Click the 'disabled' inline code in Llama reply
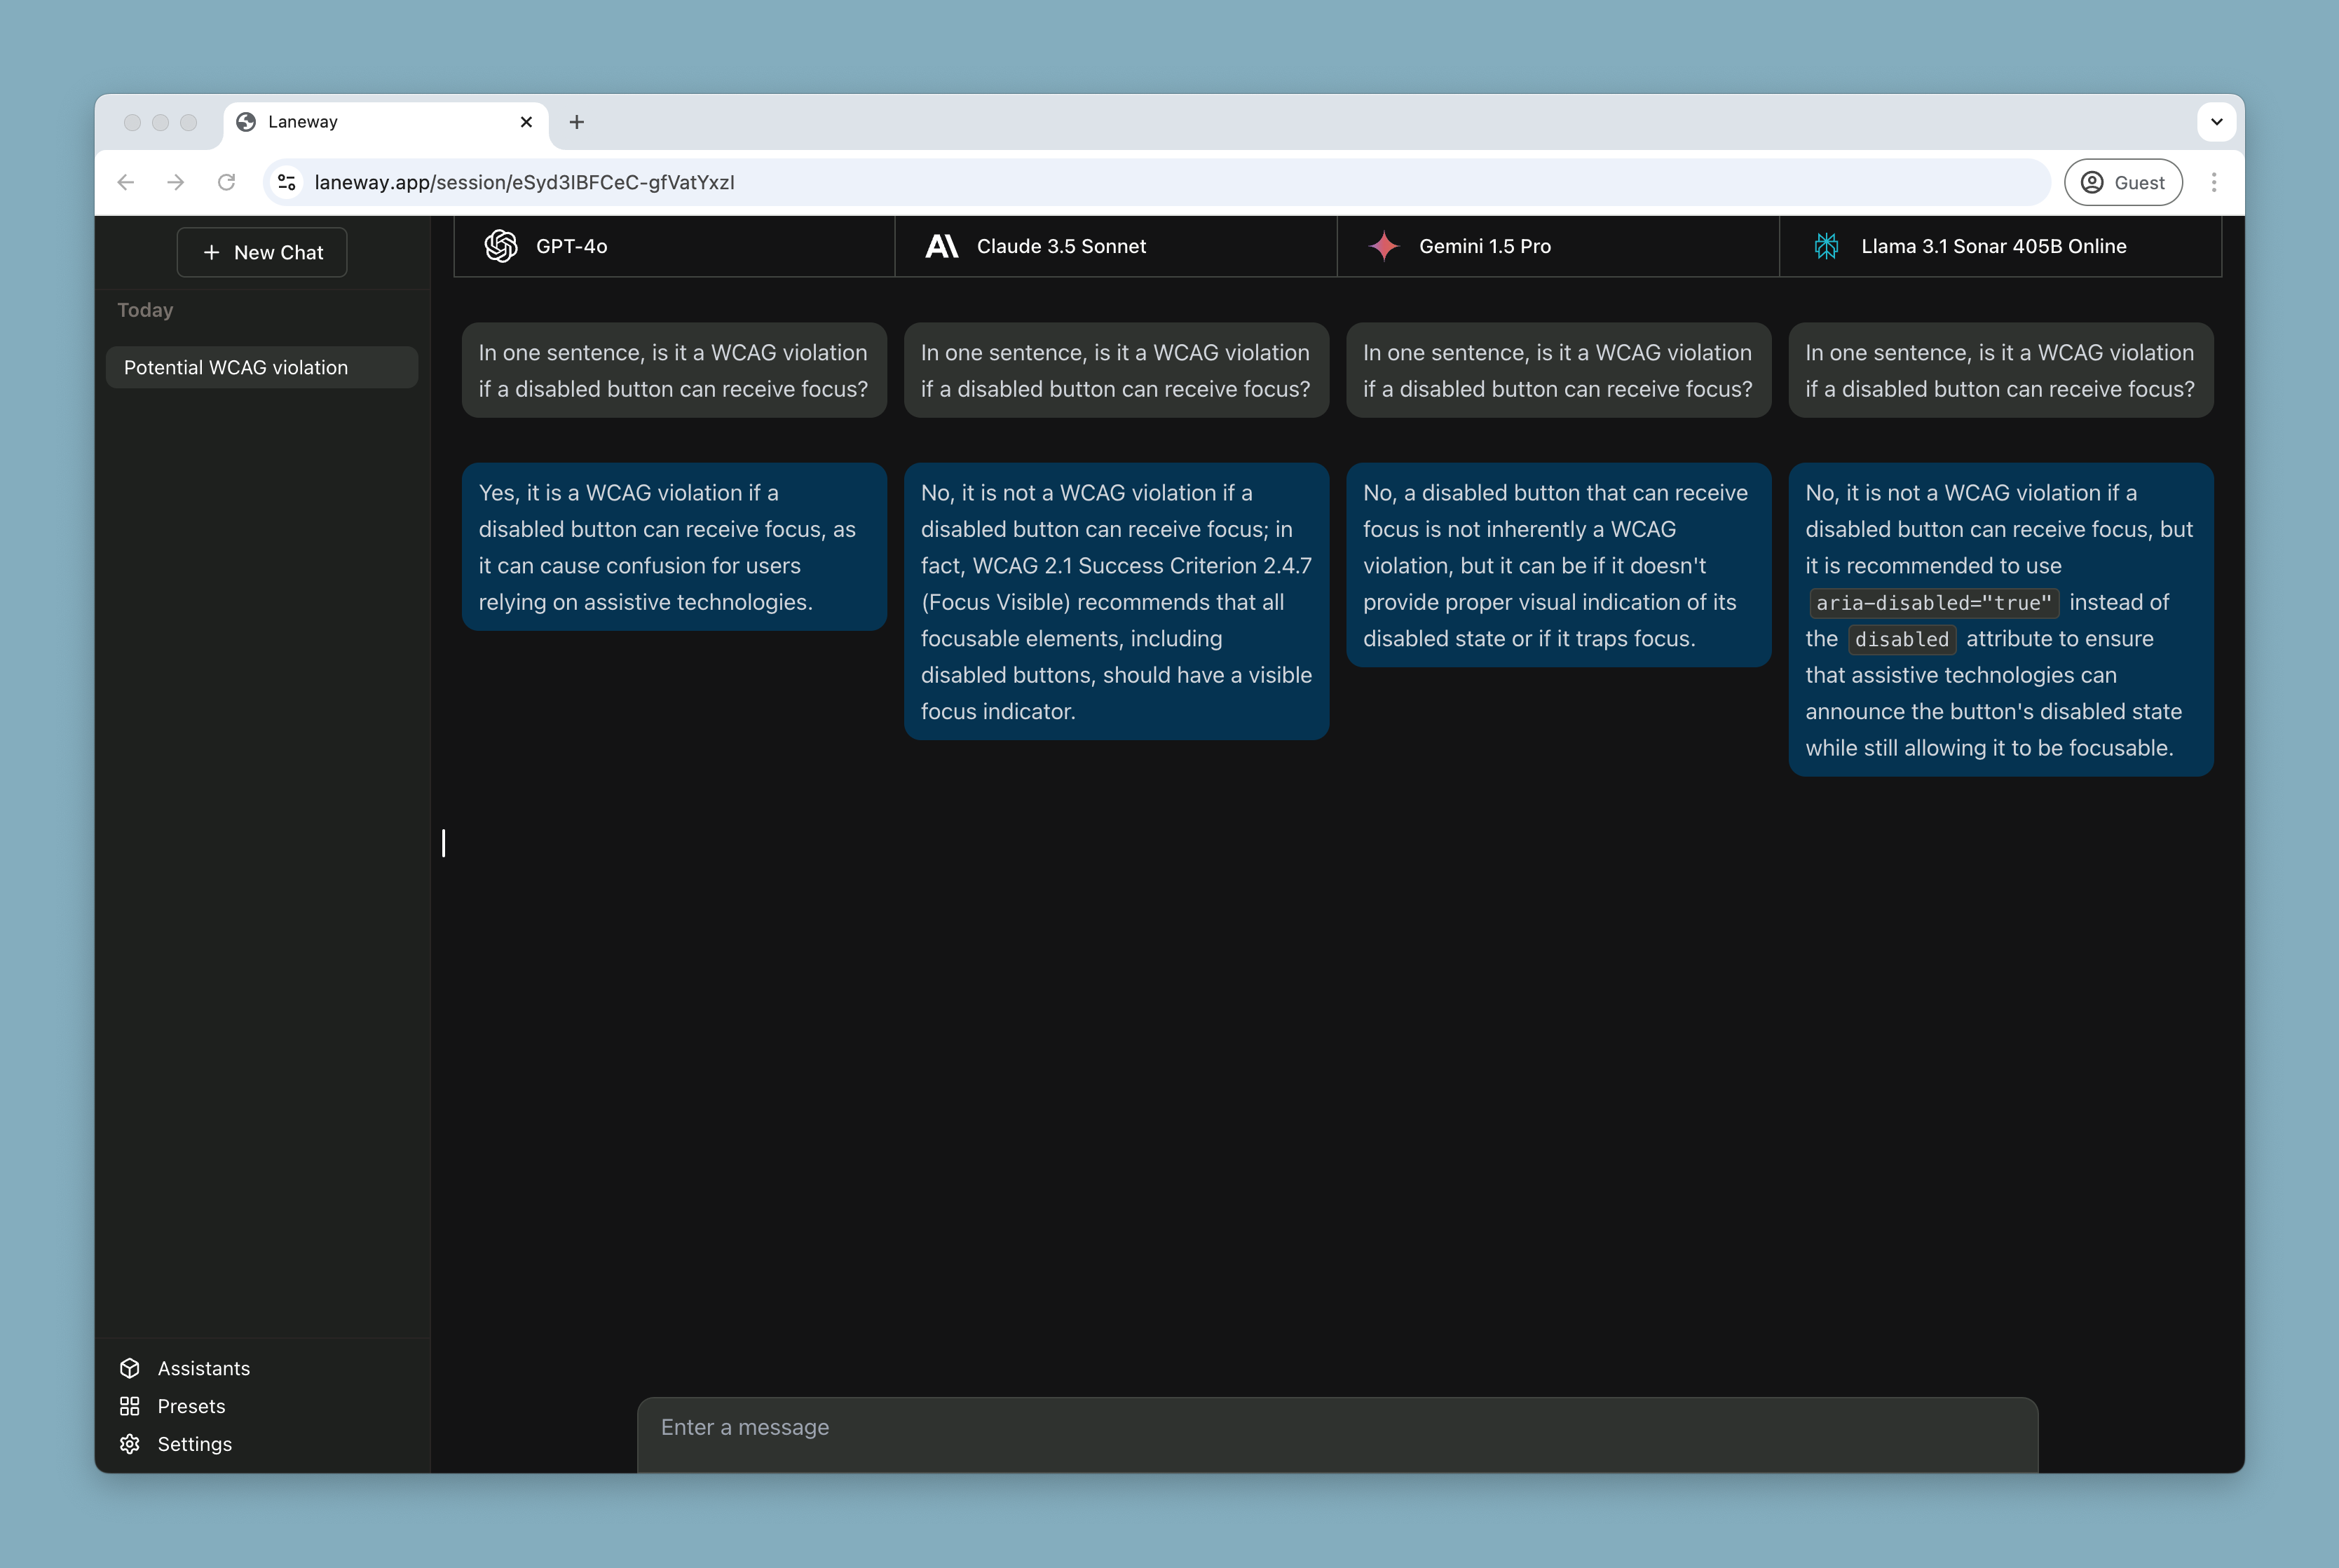2339x1568 pixels. (1902, 639)
